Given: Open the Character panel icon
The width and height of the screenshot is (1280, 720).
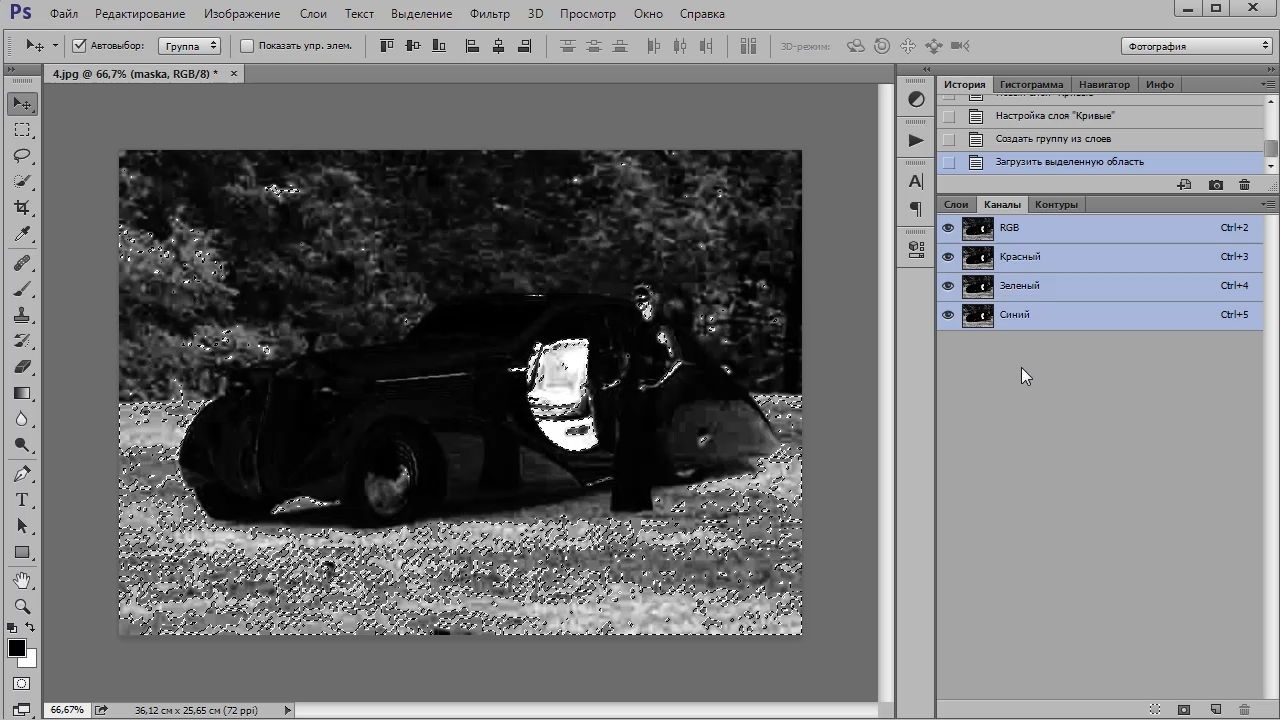Looking at the screenshot, I should (x=916, y=182).
